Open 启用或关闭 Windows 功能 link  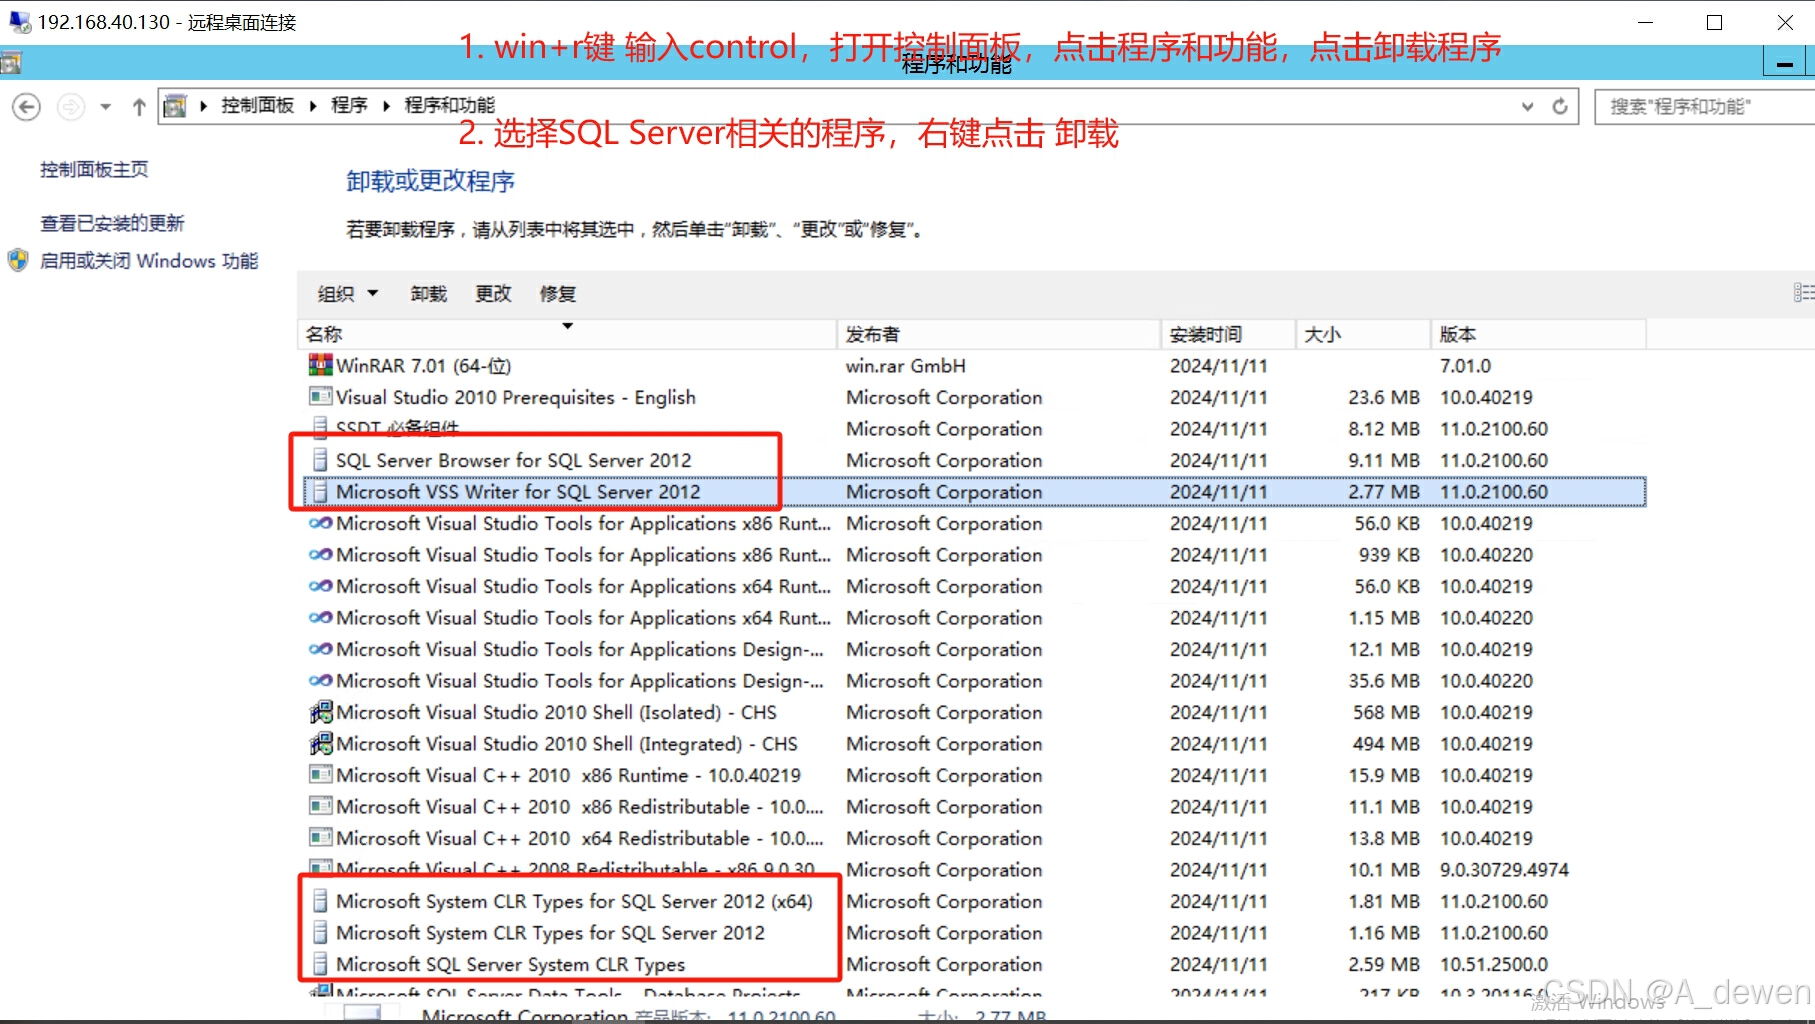coord(149,261)
